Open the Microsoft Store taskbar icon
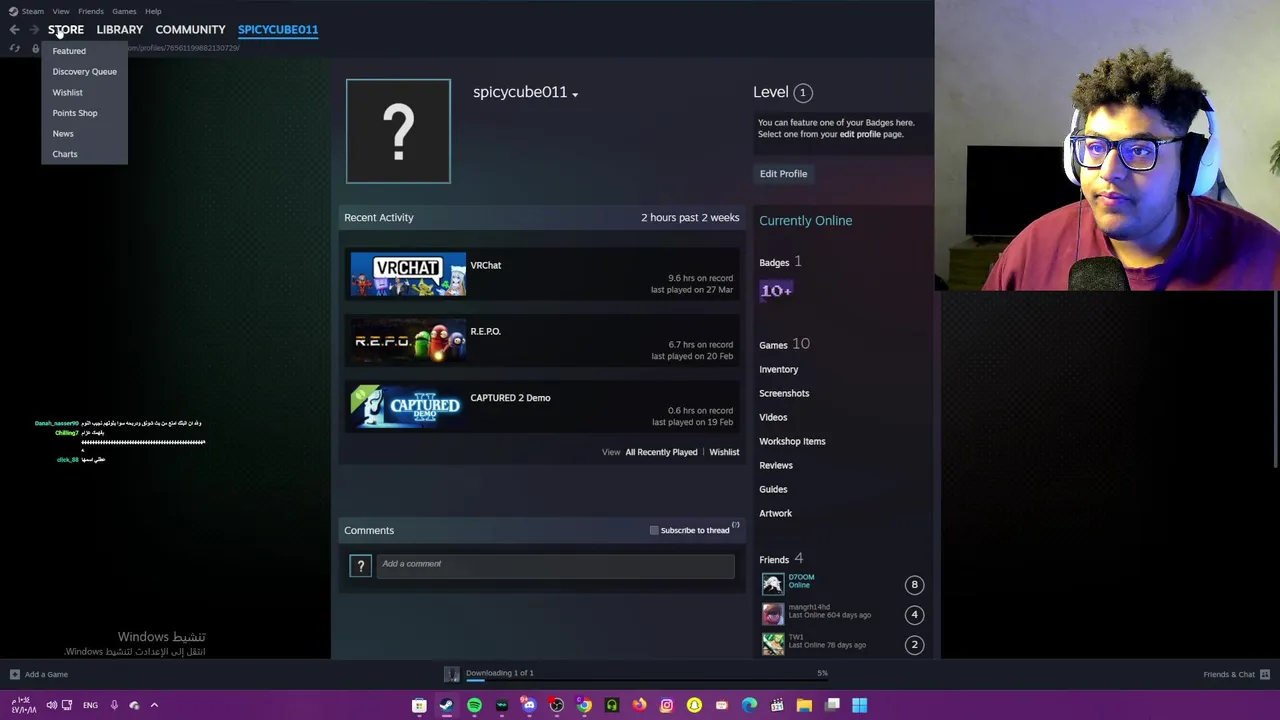The width and height of the screenshot is (1280, 720). (x=419, y=705)
